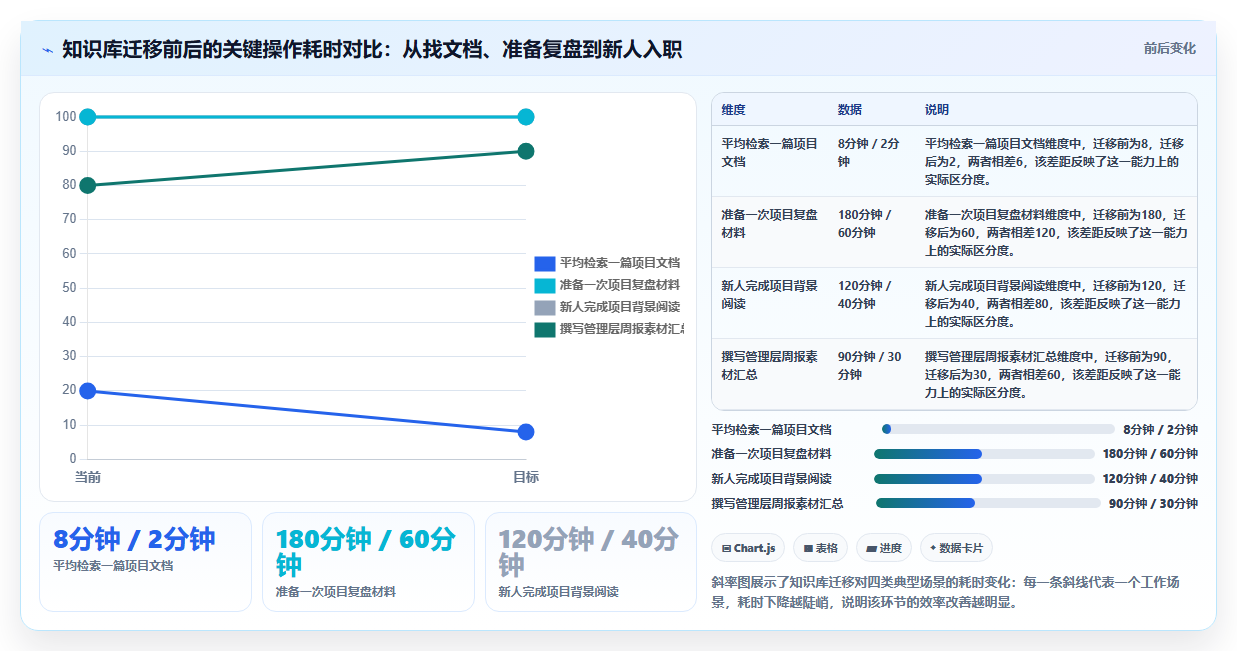This screenshot has height=651, width=1237.
Task: Open the 8分钟 / 2分钟 stat card
Action: pyautogui.click(x=145, y=562)
